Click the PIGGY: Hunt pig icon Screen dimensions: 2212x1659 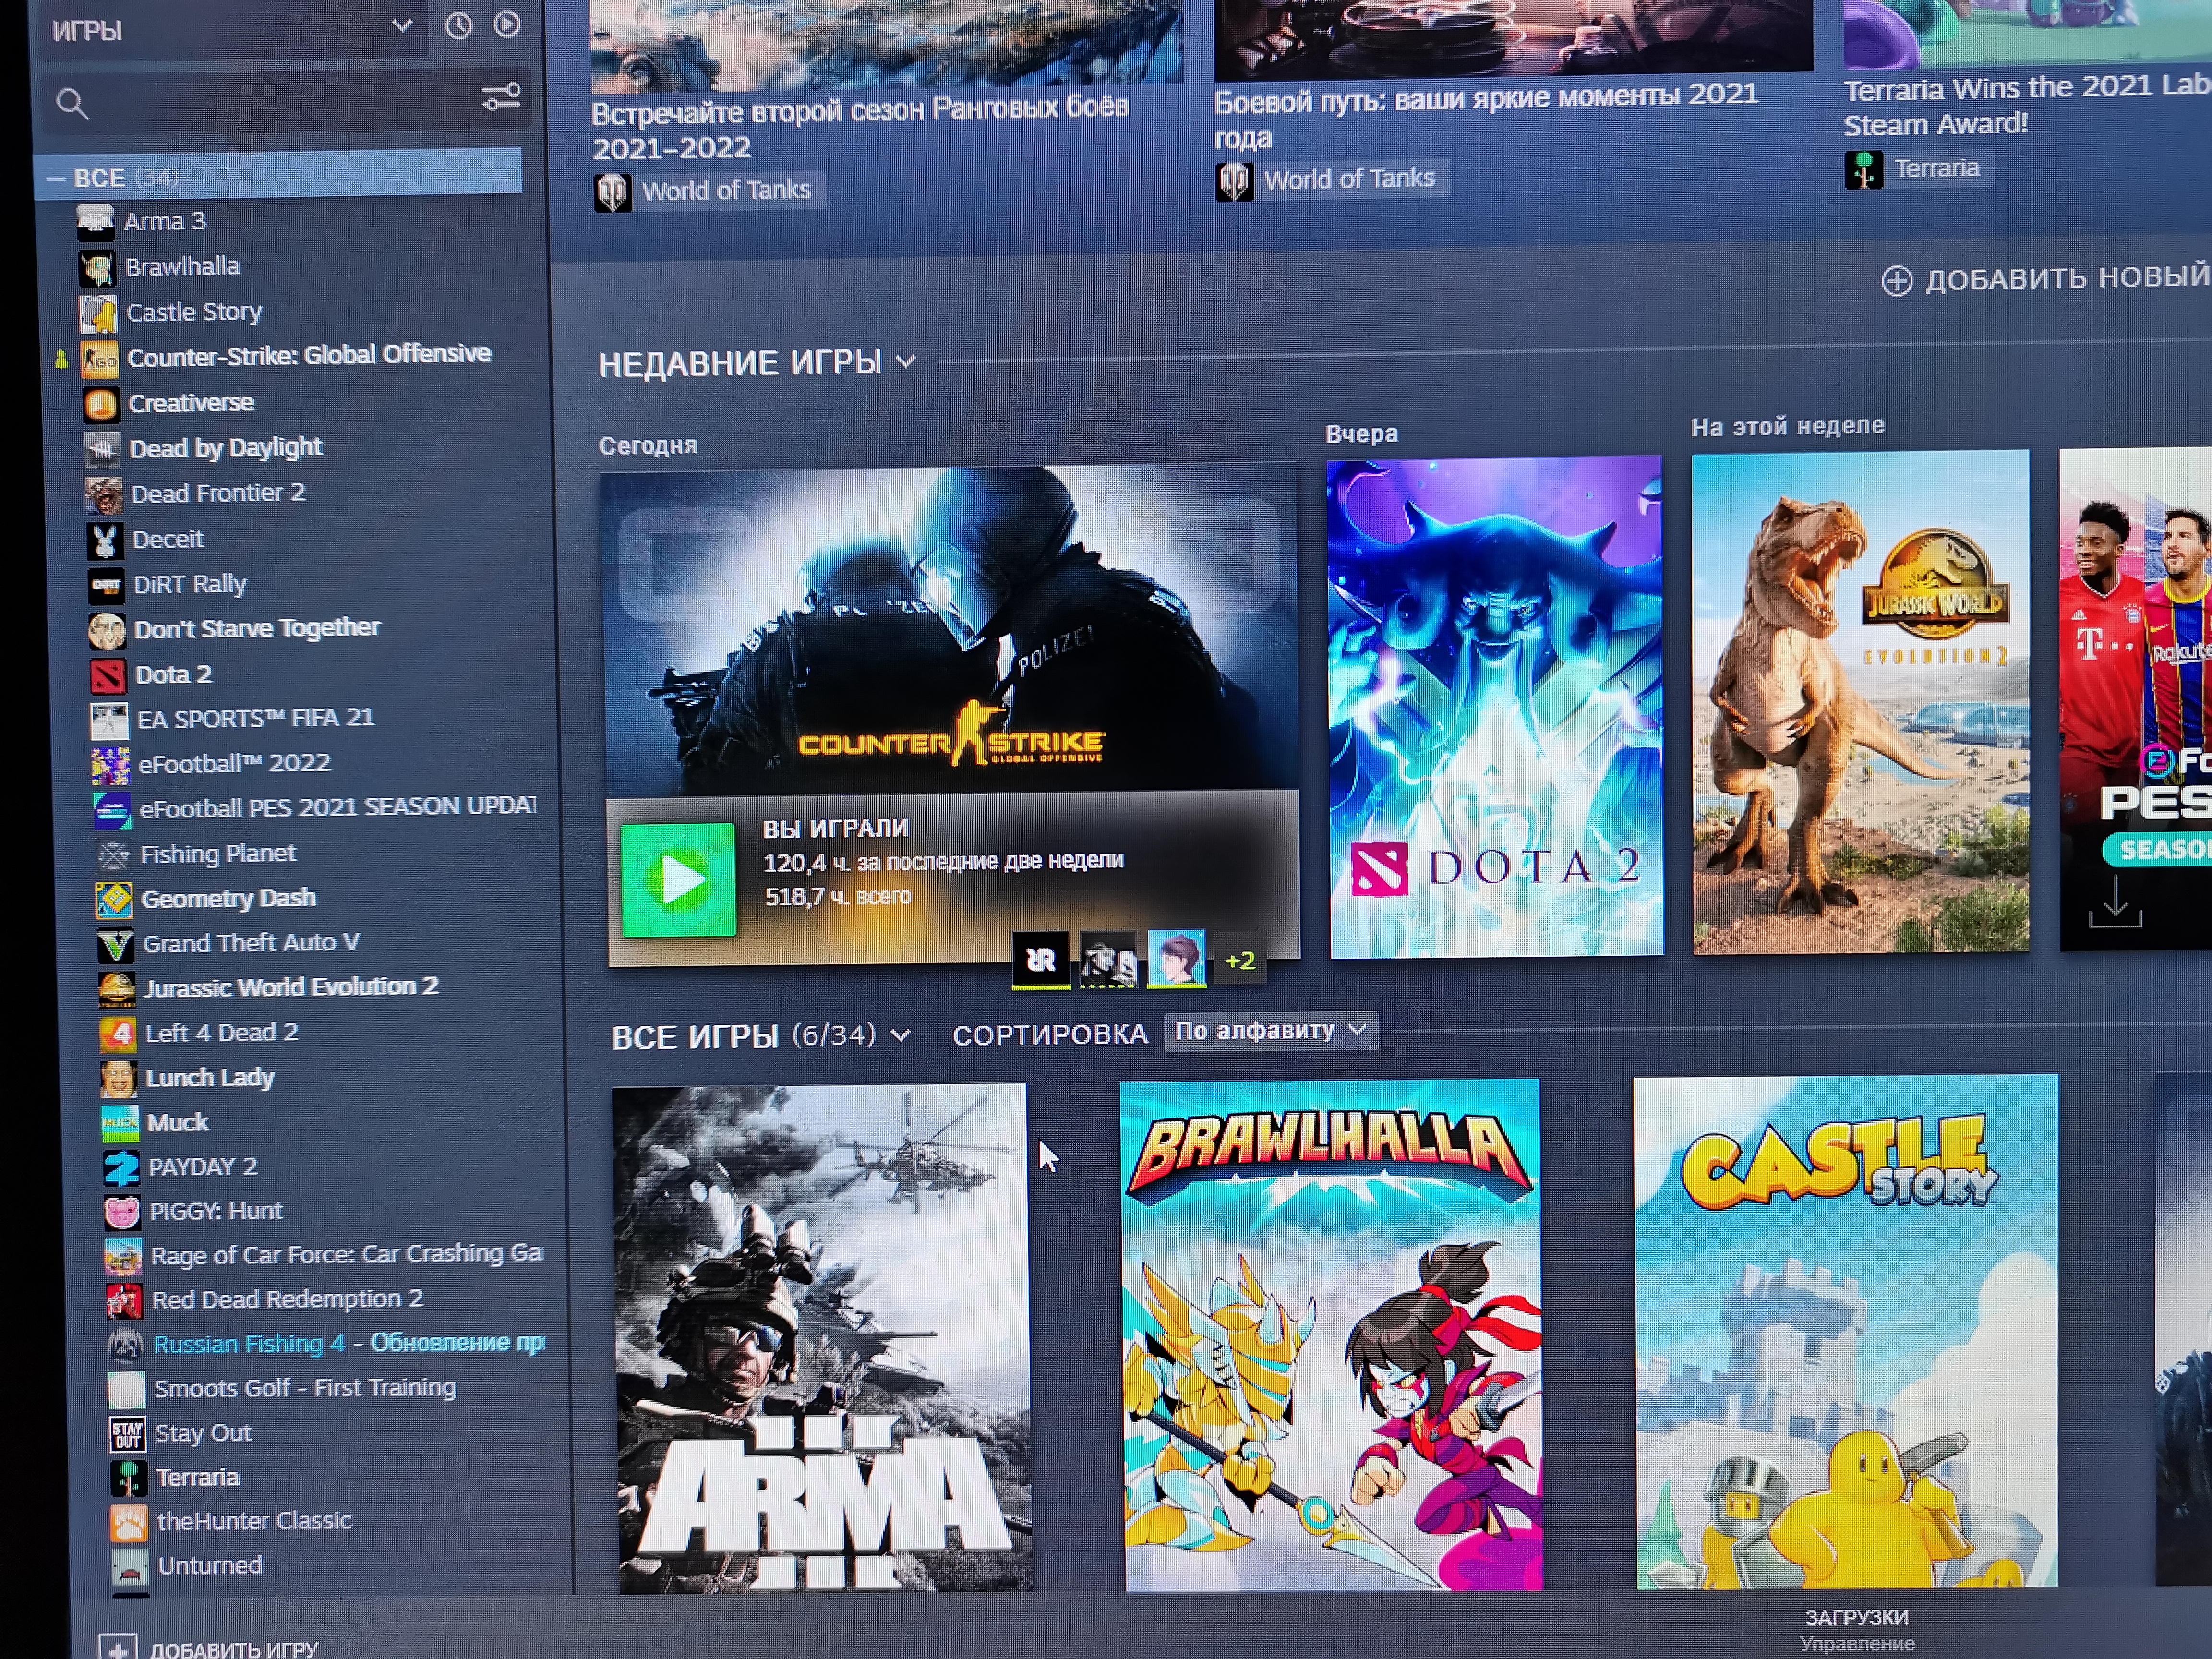122,1213
